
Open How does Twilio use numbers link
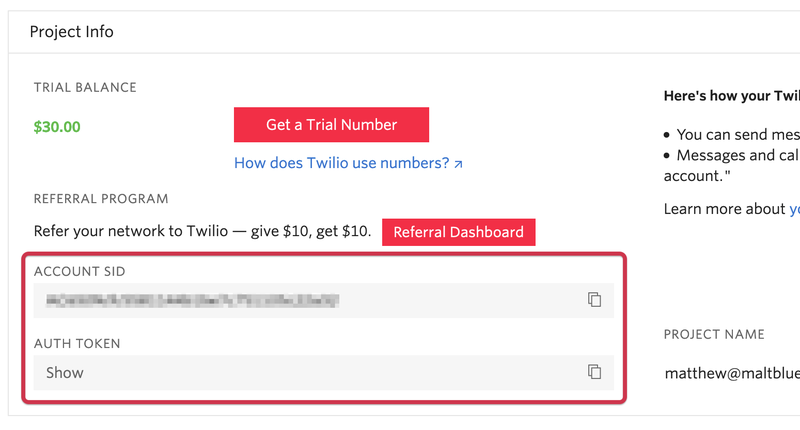(341, 162)
